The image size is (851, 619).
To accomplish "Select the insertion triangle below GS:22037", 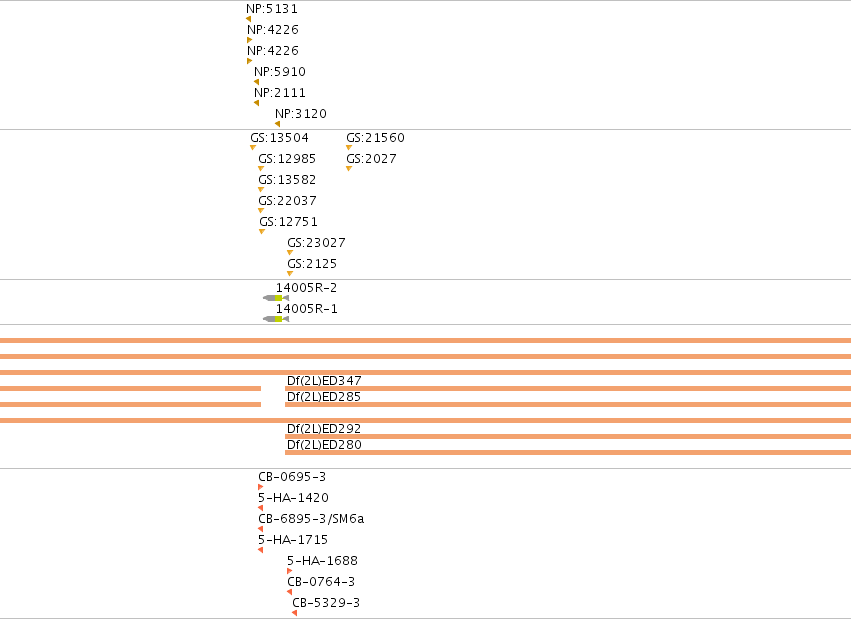I will pyautogui.click(x=261, y=210).
